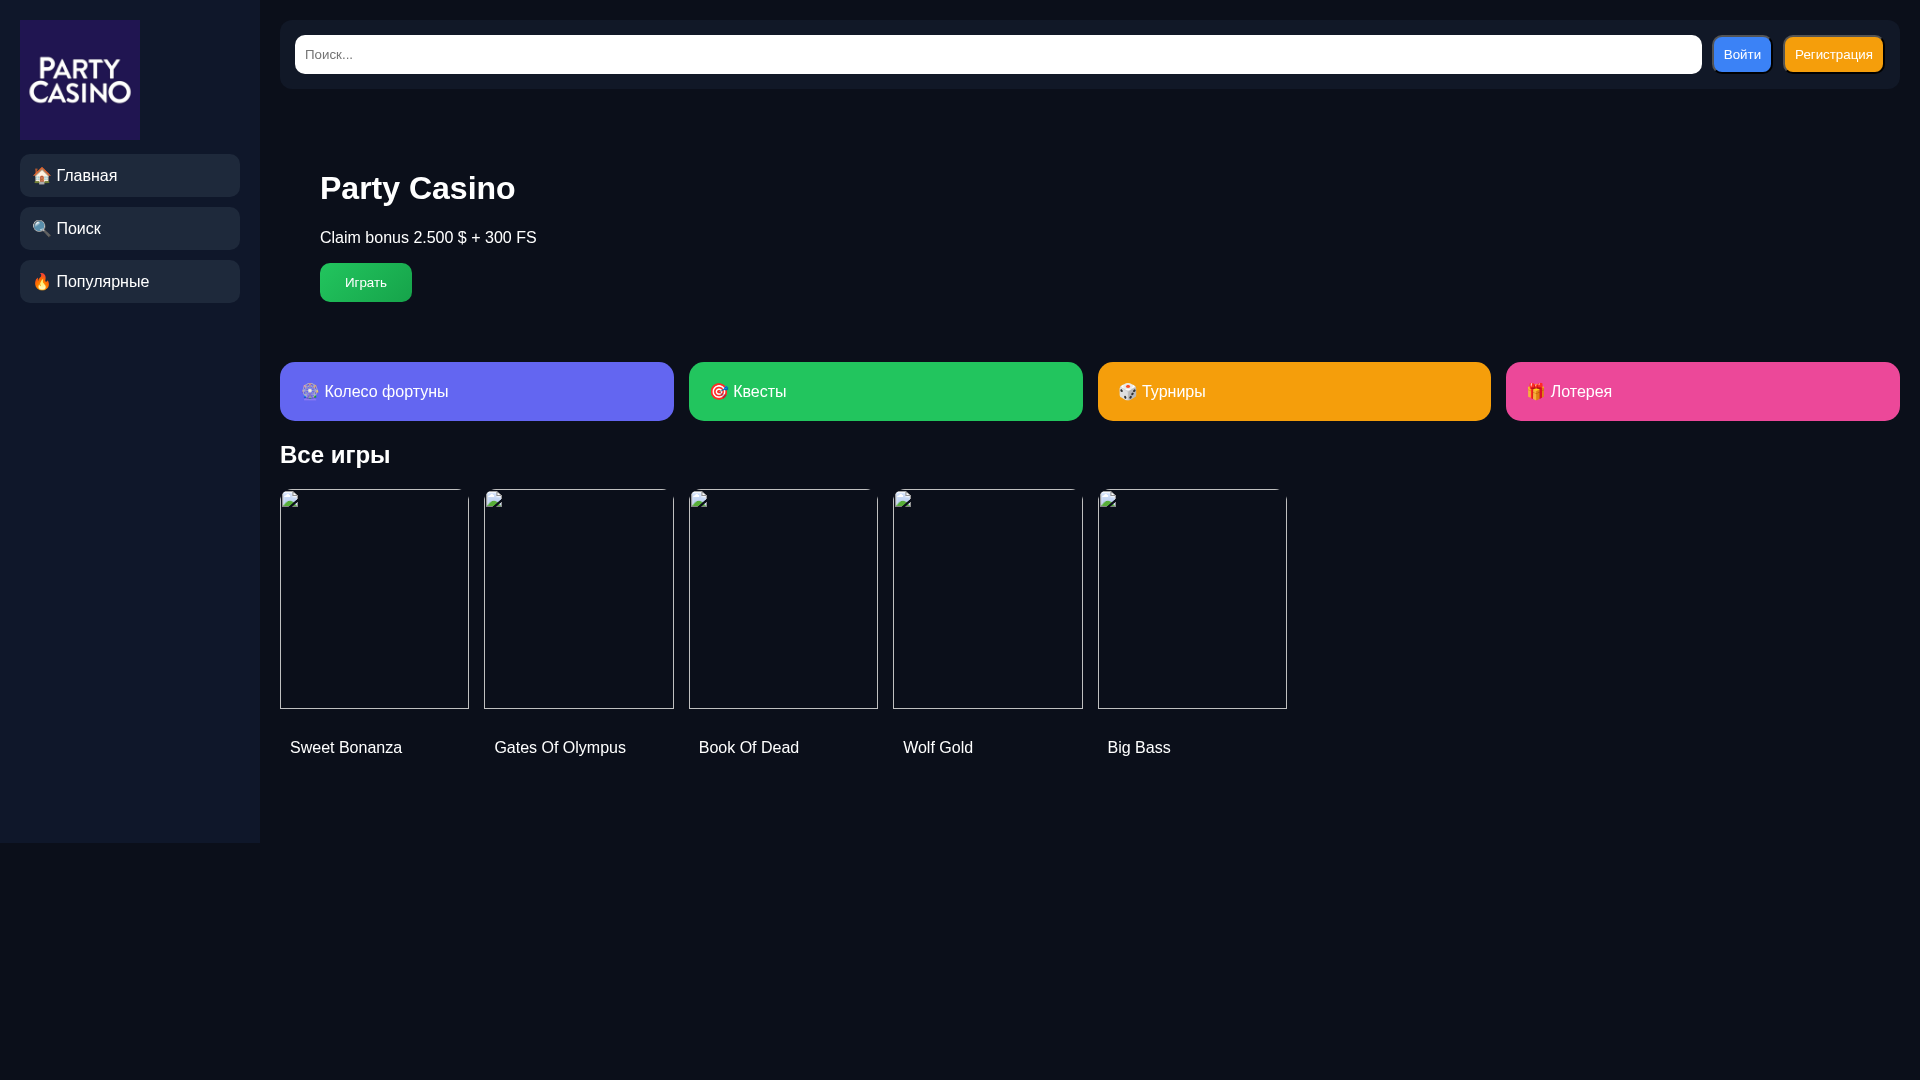Click the Все игры heading
The image size is (1920, 1080).
335,455
